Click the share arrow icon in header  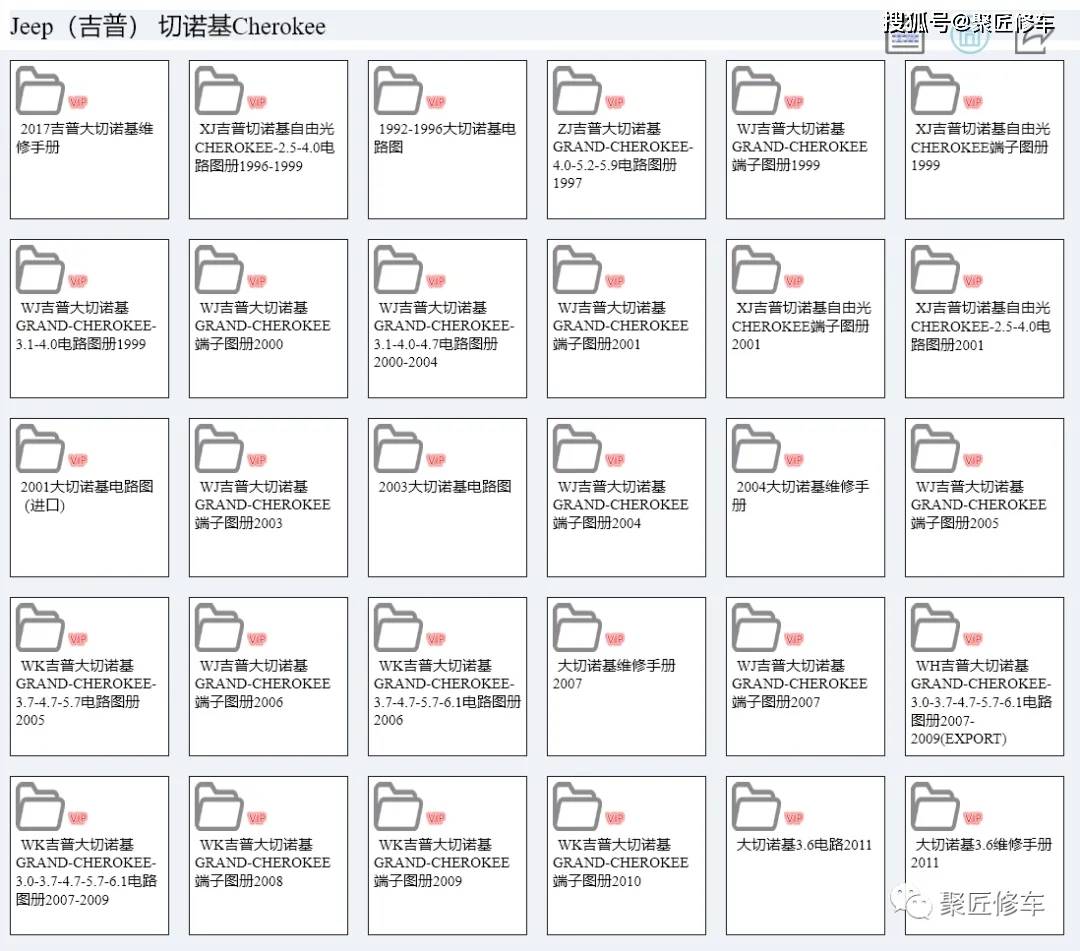pyautogui.click(x=1033, y=38)
